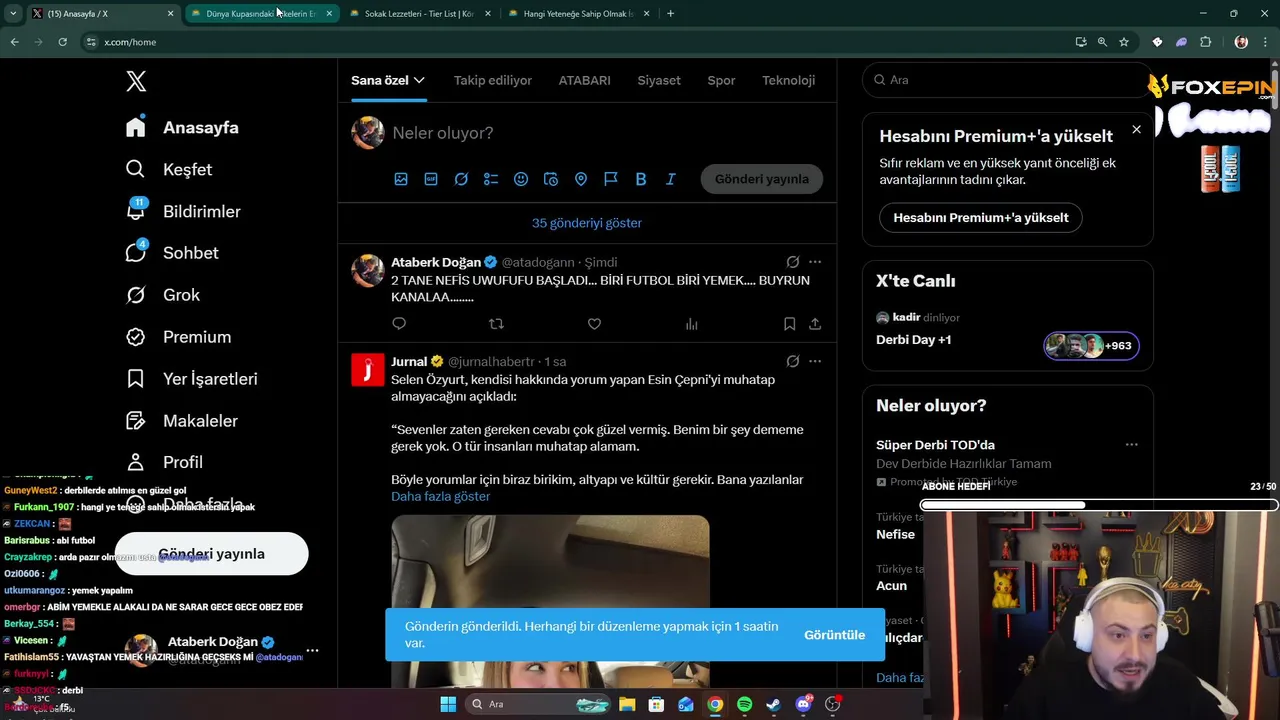Open account menu next to Ataberk Doğan

coord(312,650)
